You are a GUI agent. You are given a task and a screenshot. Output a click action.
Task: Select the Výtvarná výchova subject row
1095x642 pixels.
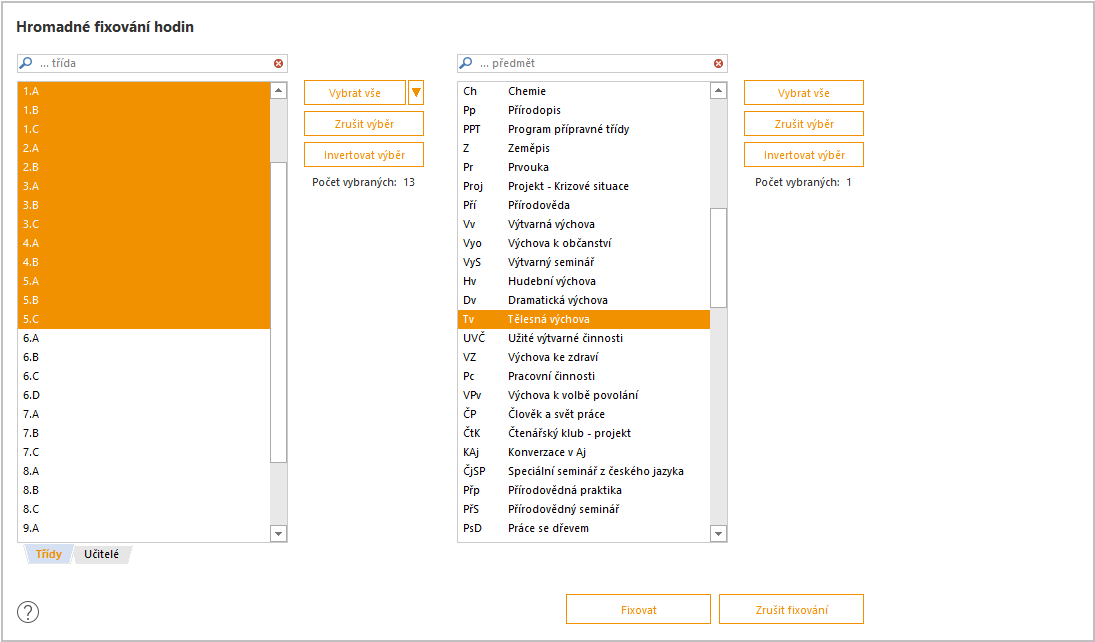(585, 224)
